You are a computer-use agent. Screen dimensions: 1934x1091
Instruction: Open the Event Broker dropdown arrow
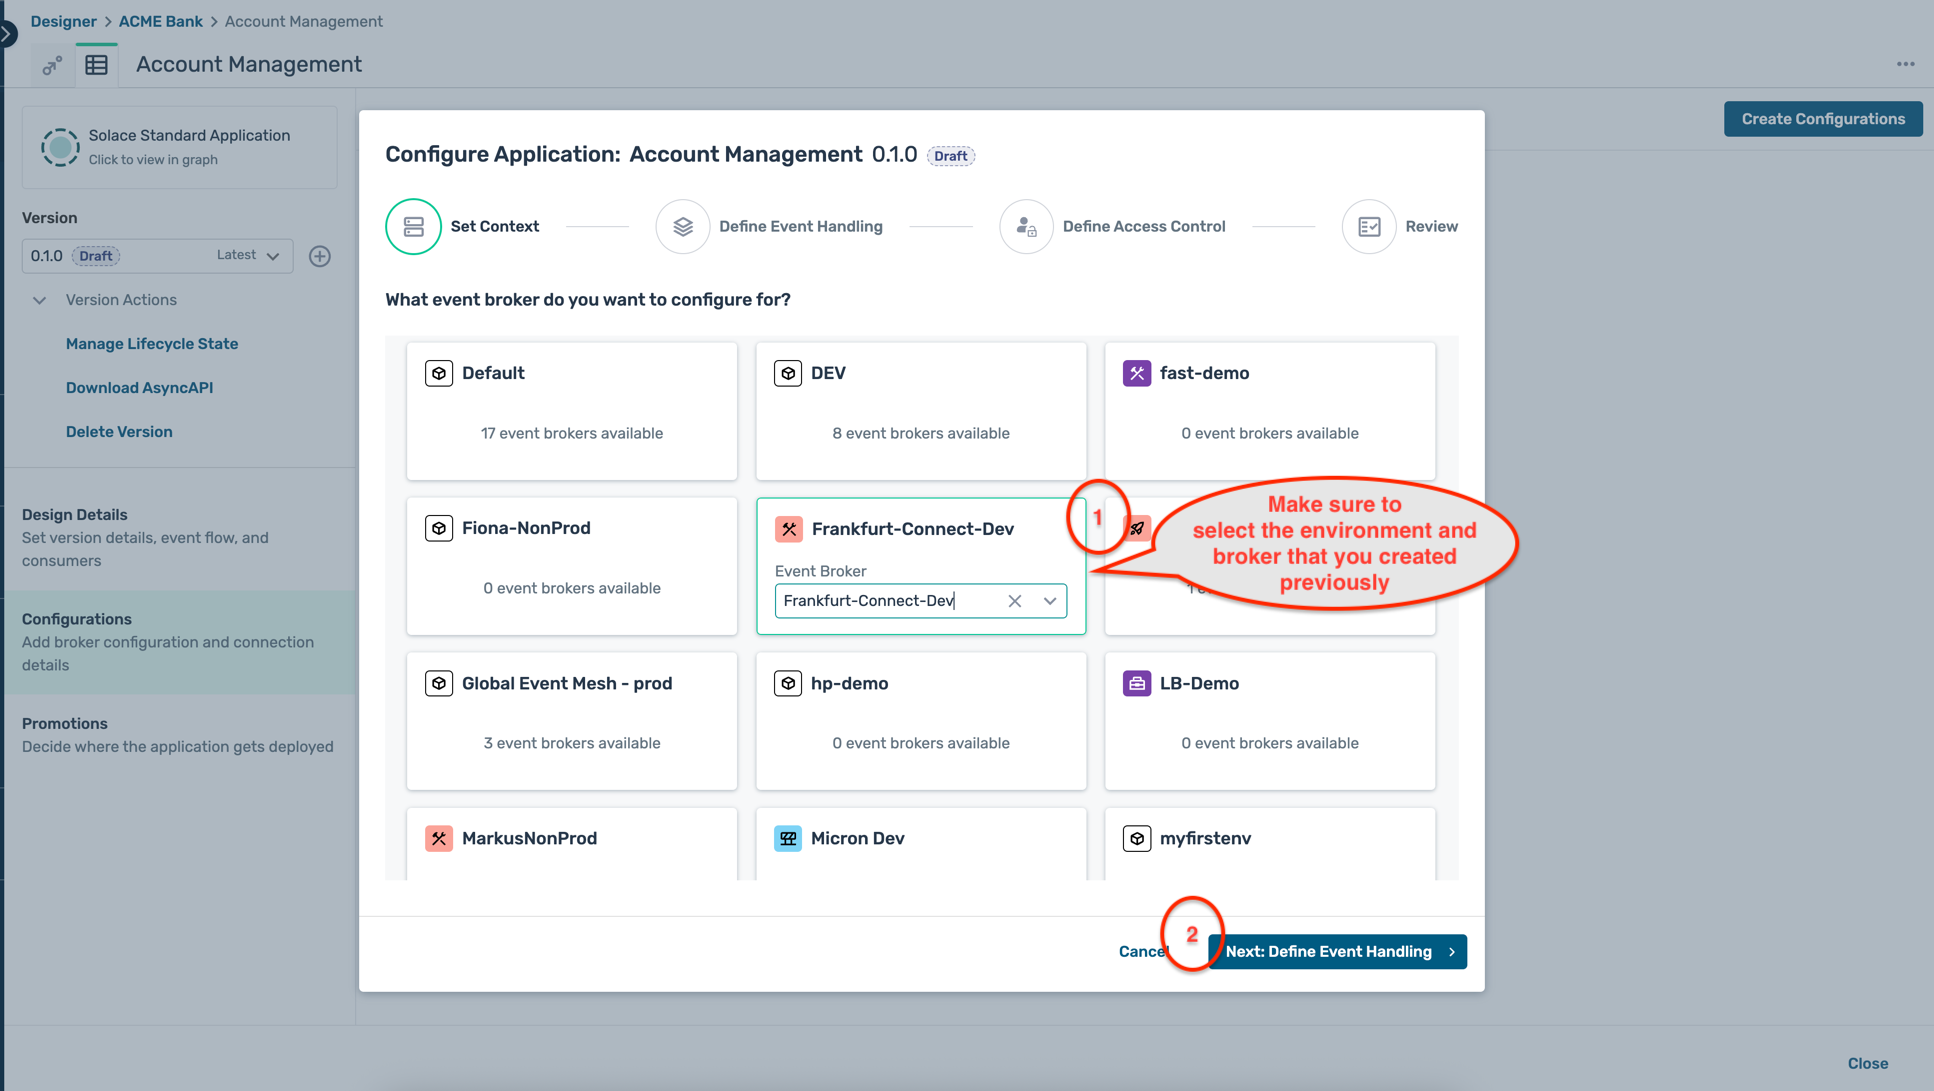click(1050, 601)
